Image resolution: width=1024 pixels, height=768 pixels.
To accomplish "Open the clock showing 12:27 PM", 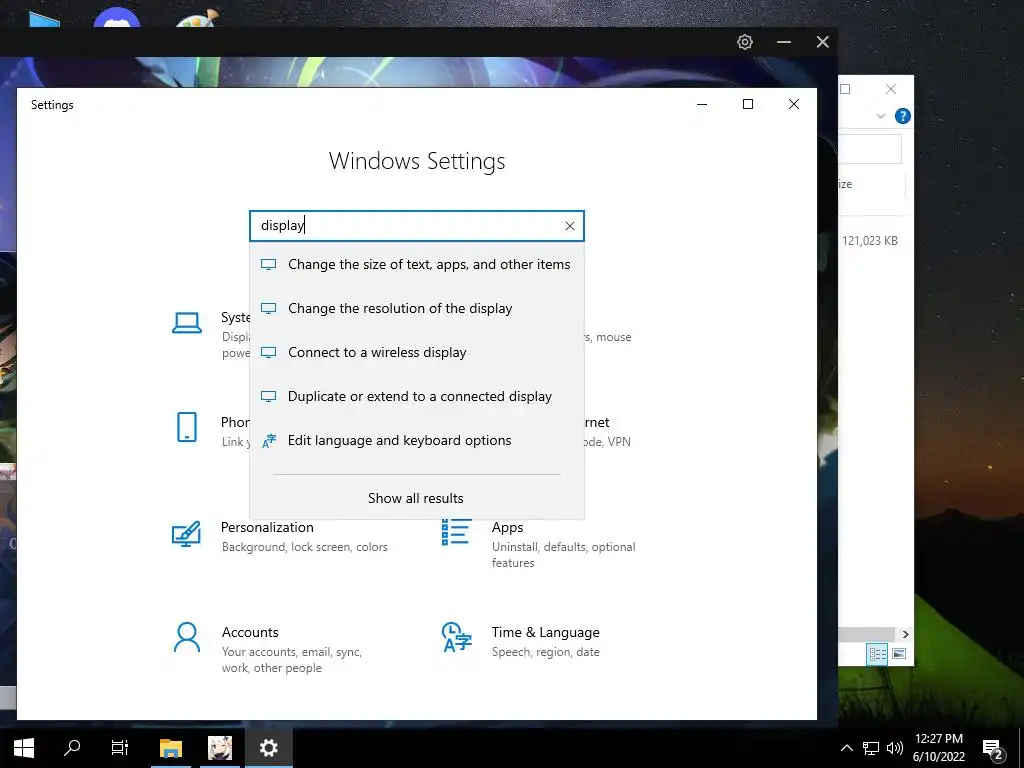I will (x=938, y=748).
